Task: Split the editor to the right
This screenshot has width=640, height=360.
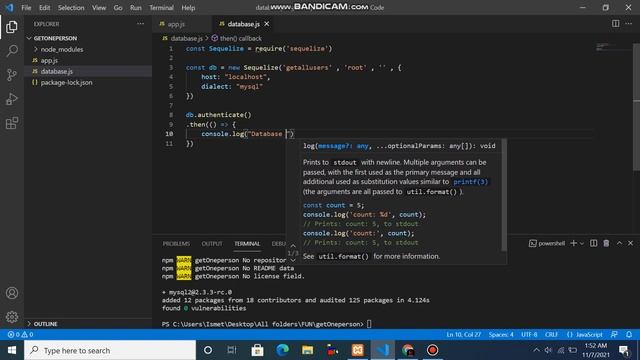Action: [x=616, y=24]
